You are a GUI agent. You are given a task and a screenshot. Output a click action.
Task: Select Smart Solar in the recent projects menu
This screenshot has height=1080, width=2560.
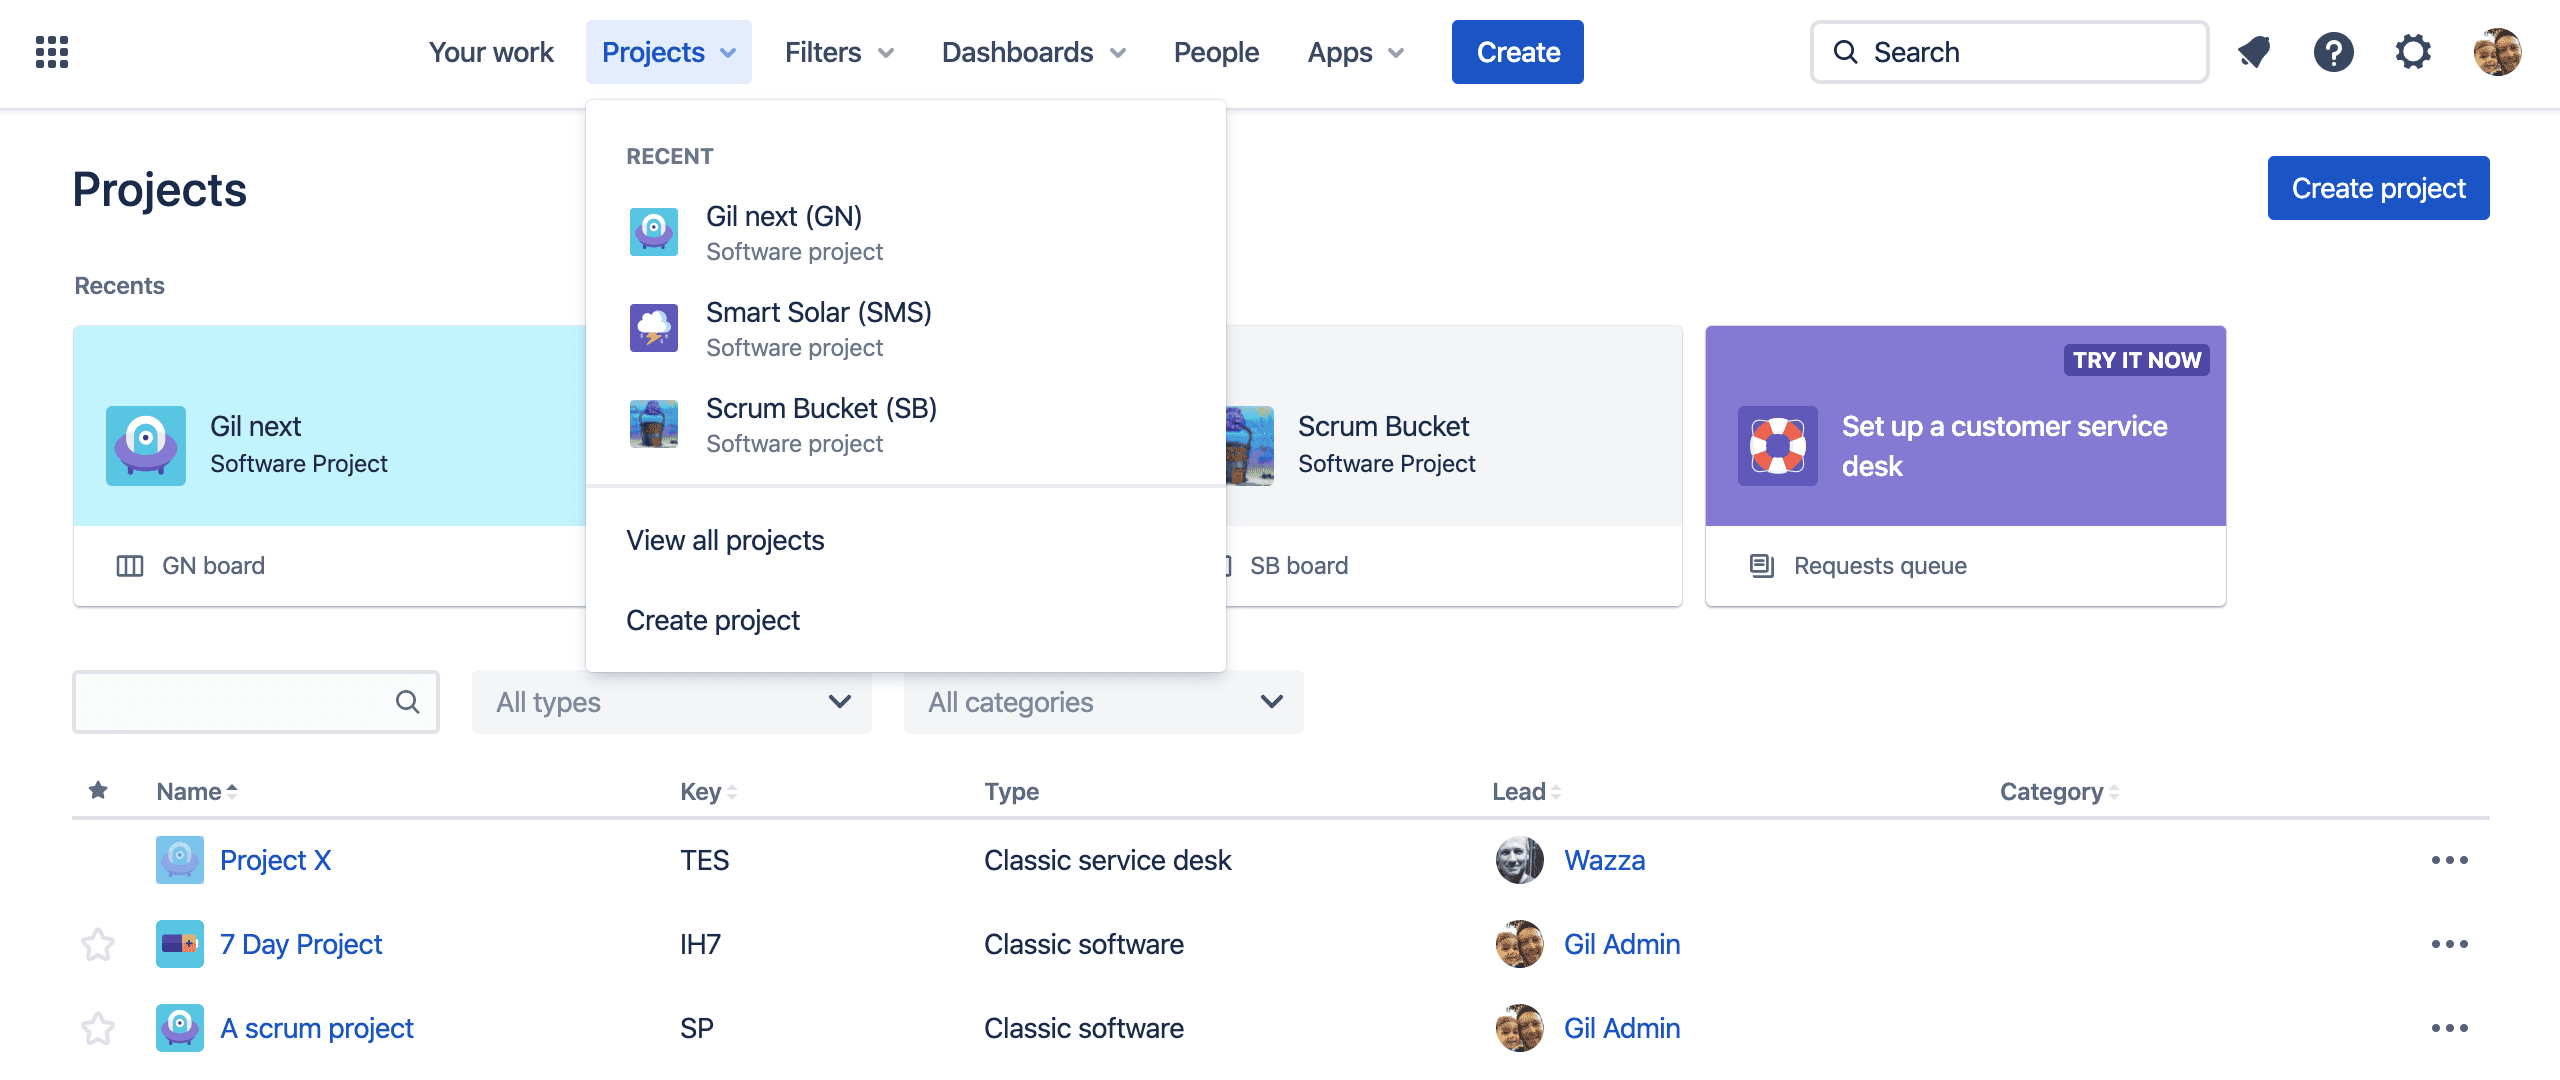click(818, 312)
